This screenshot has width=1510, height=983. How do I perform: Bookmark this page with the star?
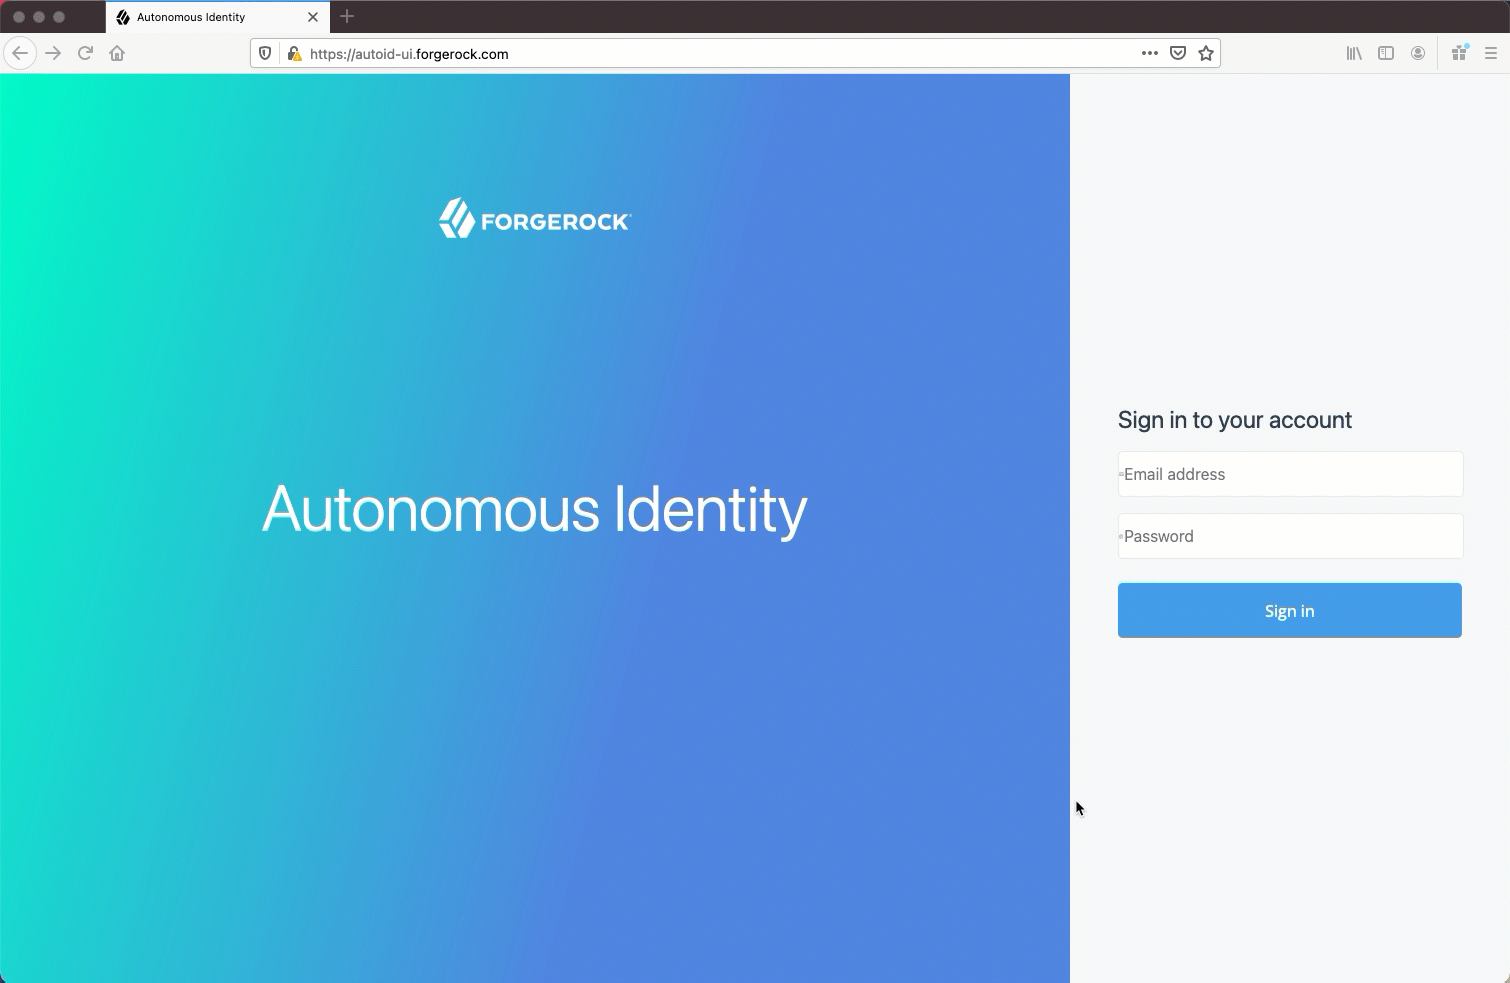click(x=1206, y=54)
